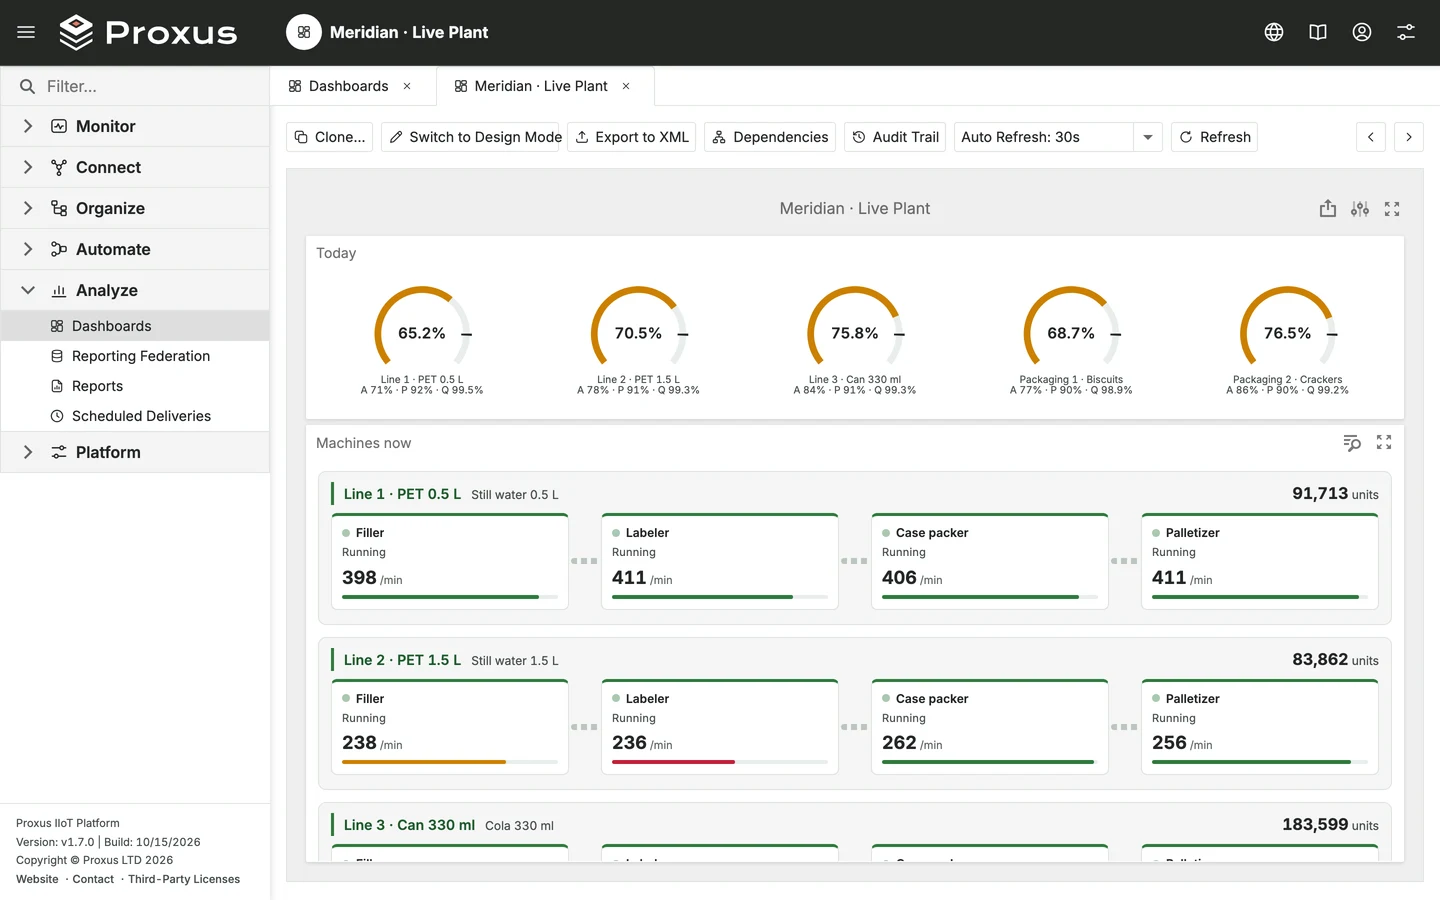Click the Refresh button

point(1215,137)
